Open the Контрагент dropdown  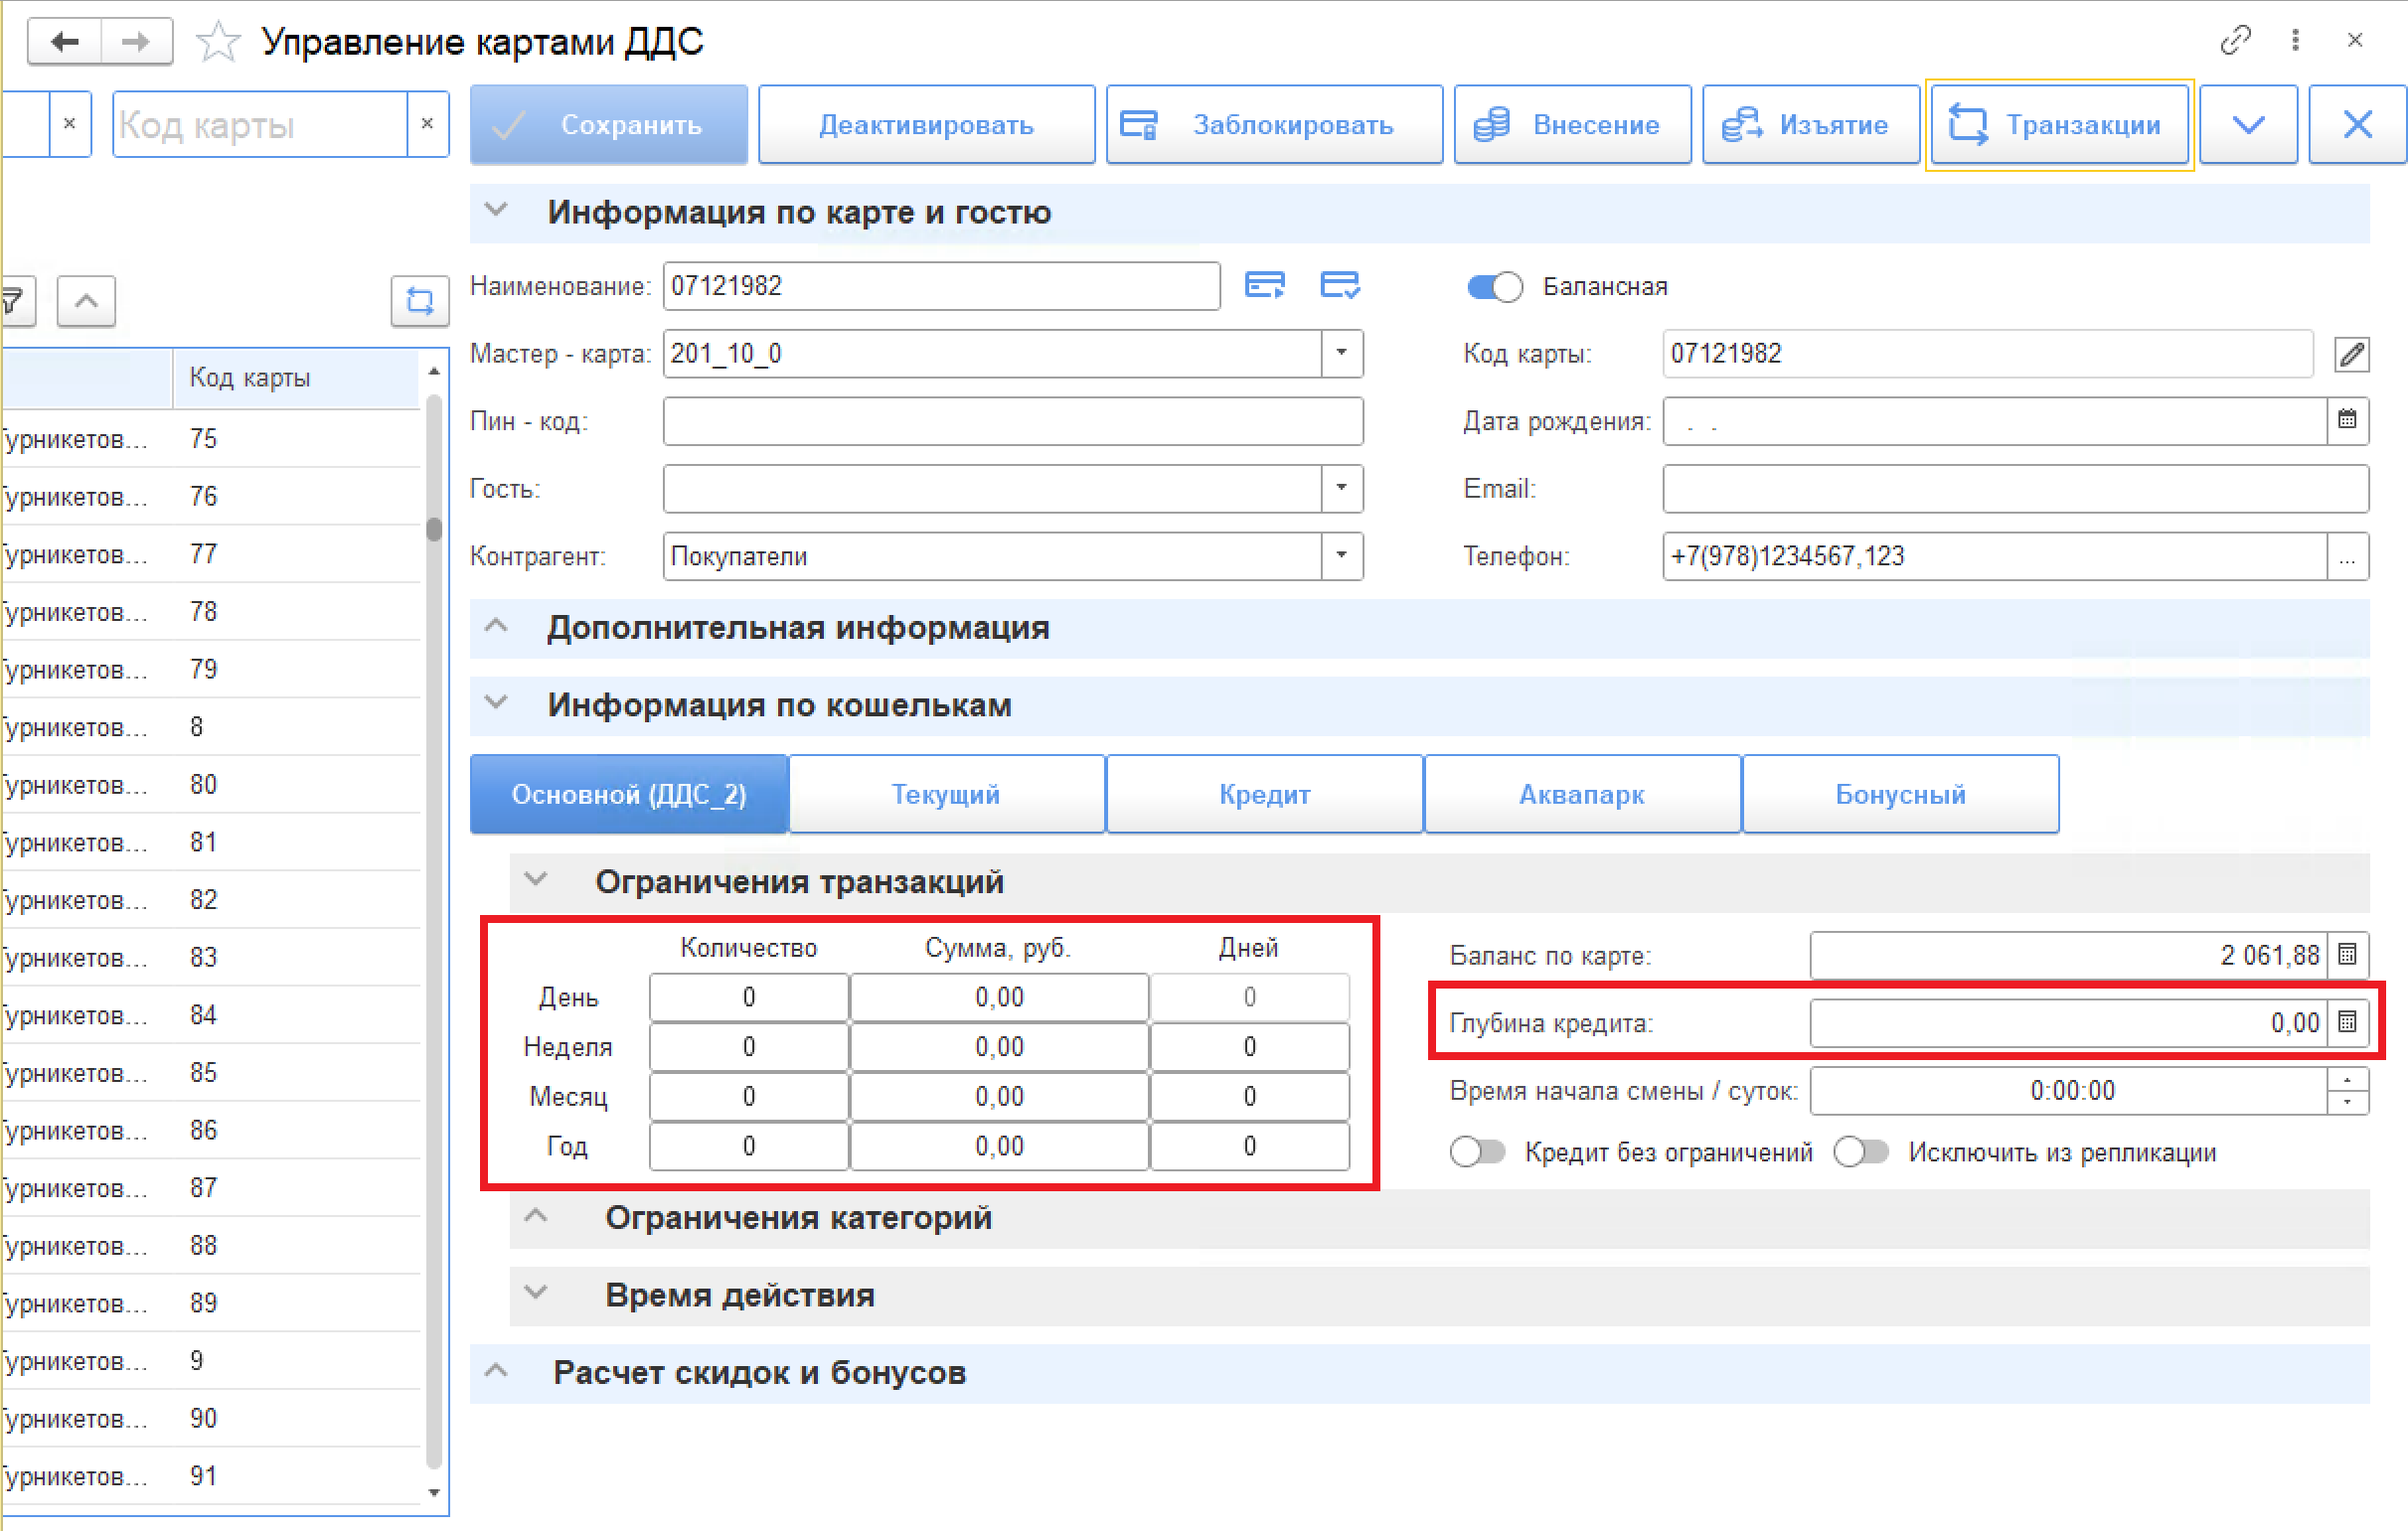click(x=1342, y=556)
